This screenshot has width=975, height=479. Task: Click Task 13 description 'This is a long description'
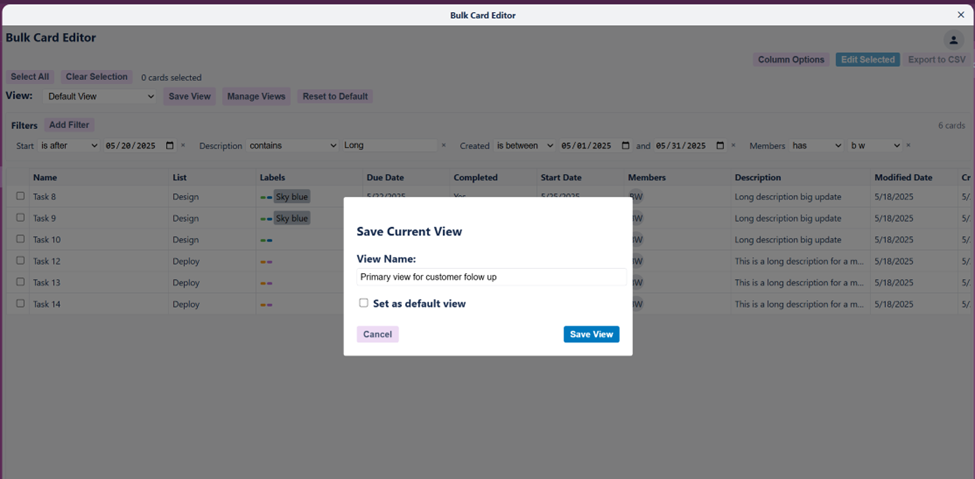tap(799, 282)
